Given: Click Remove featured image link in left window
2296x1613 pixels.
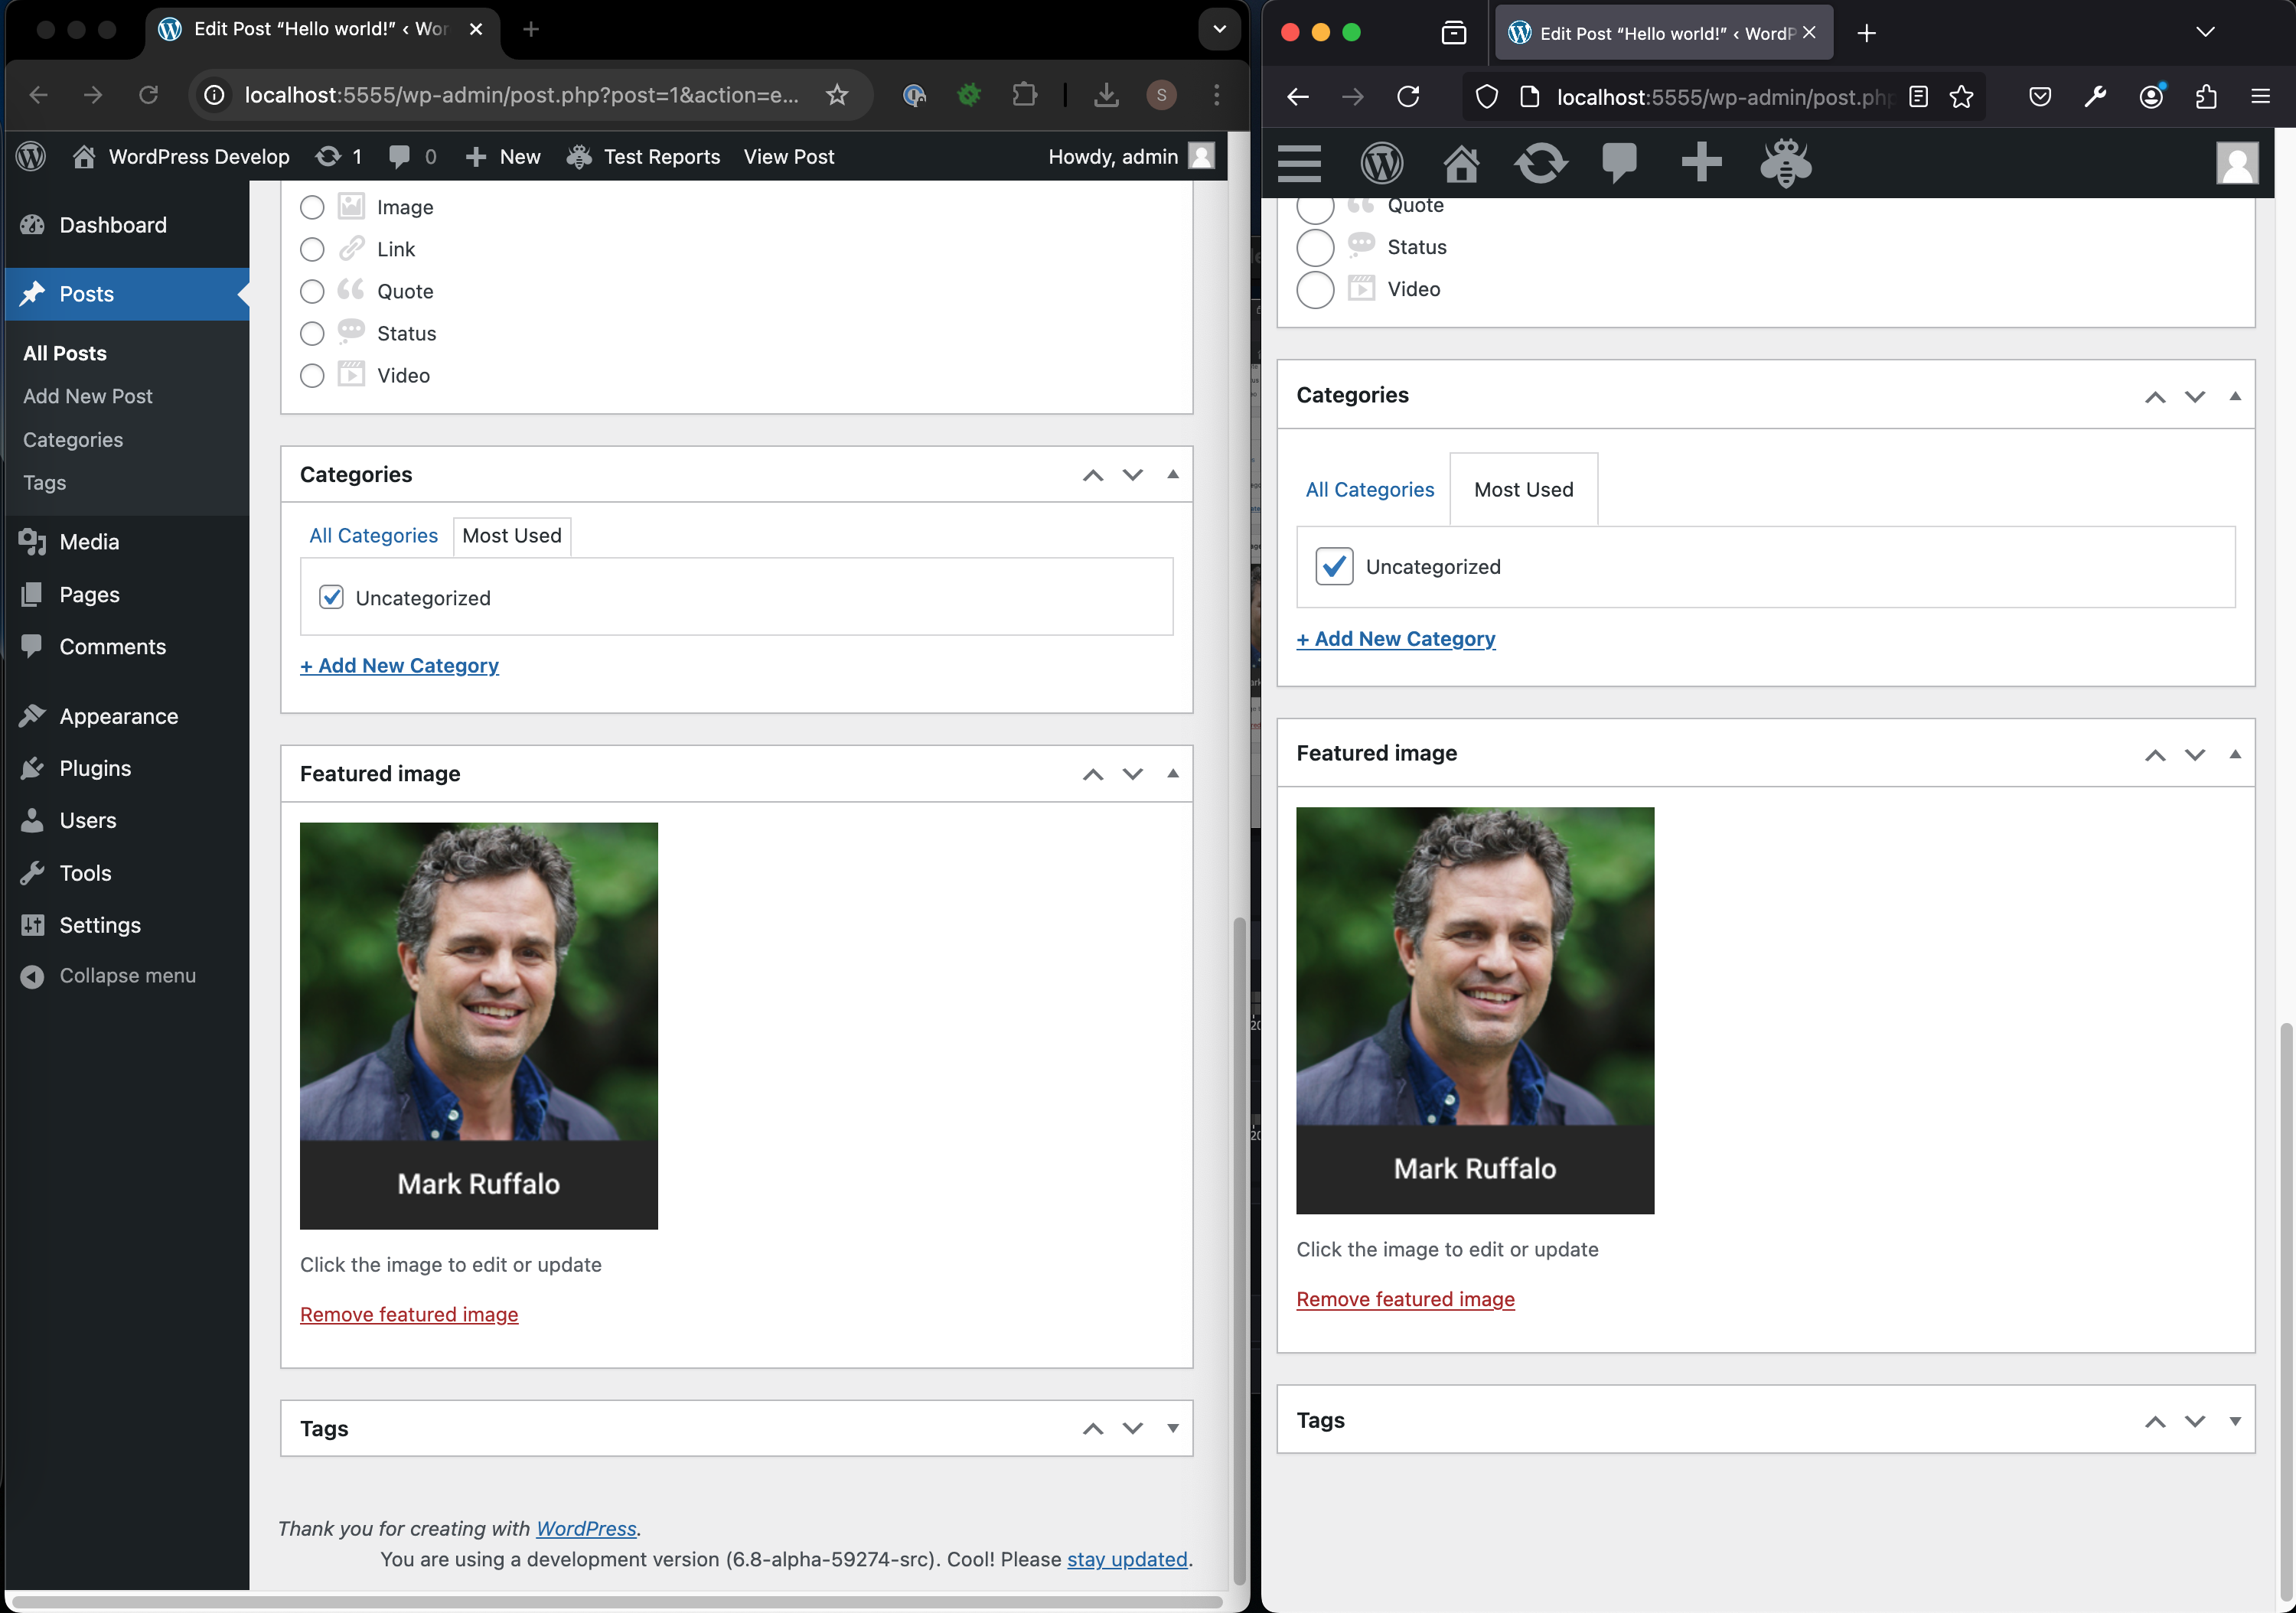Looking at the screenshot, I should point(409,1314).
